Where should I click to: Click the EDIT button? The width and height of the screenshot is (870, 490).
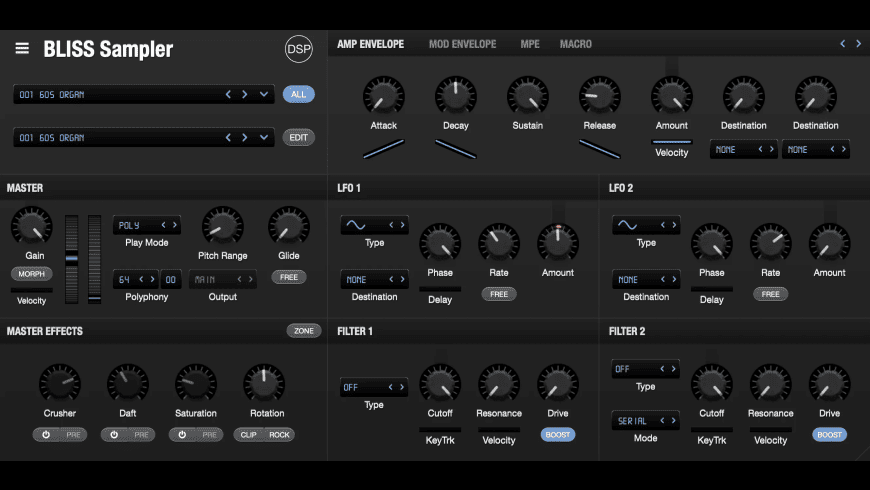pyautogui.click(x=299, y=138)
